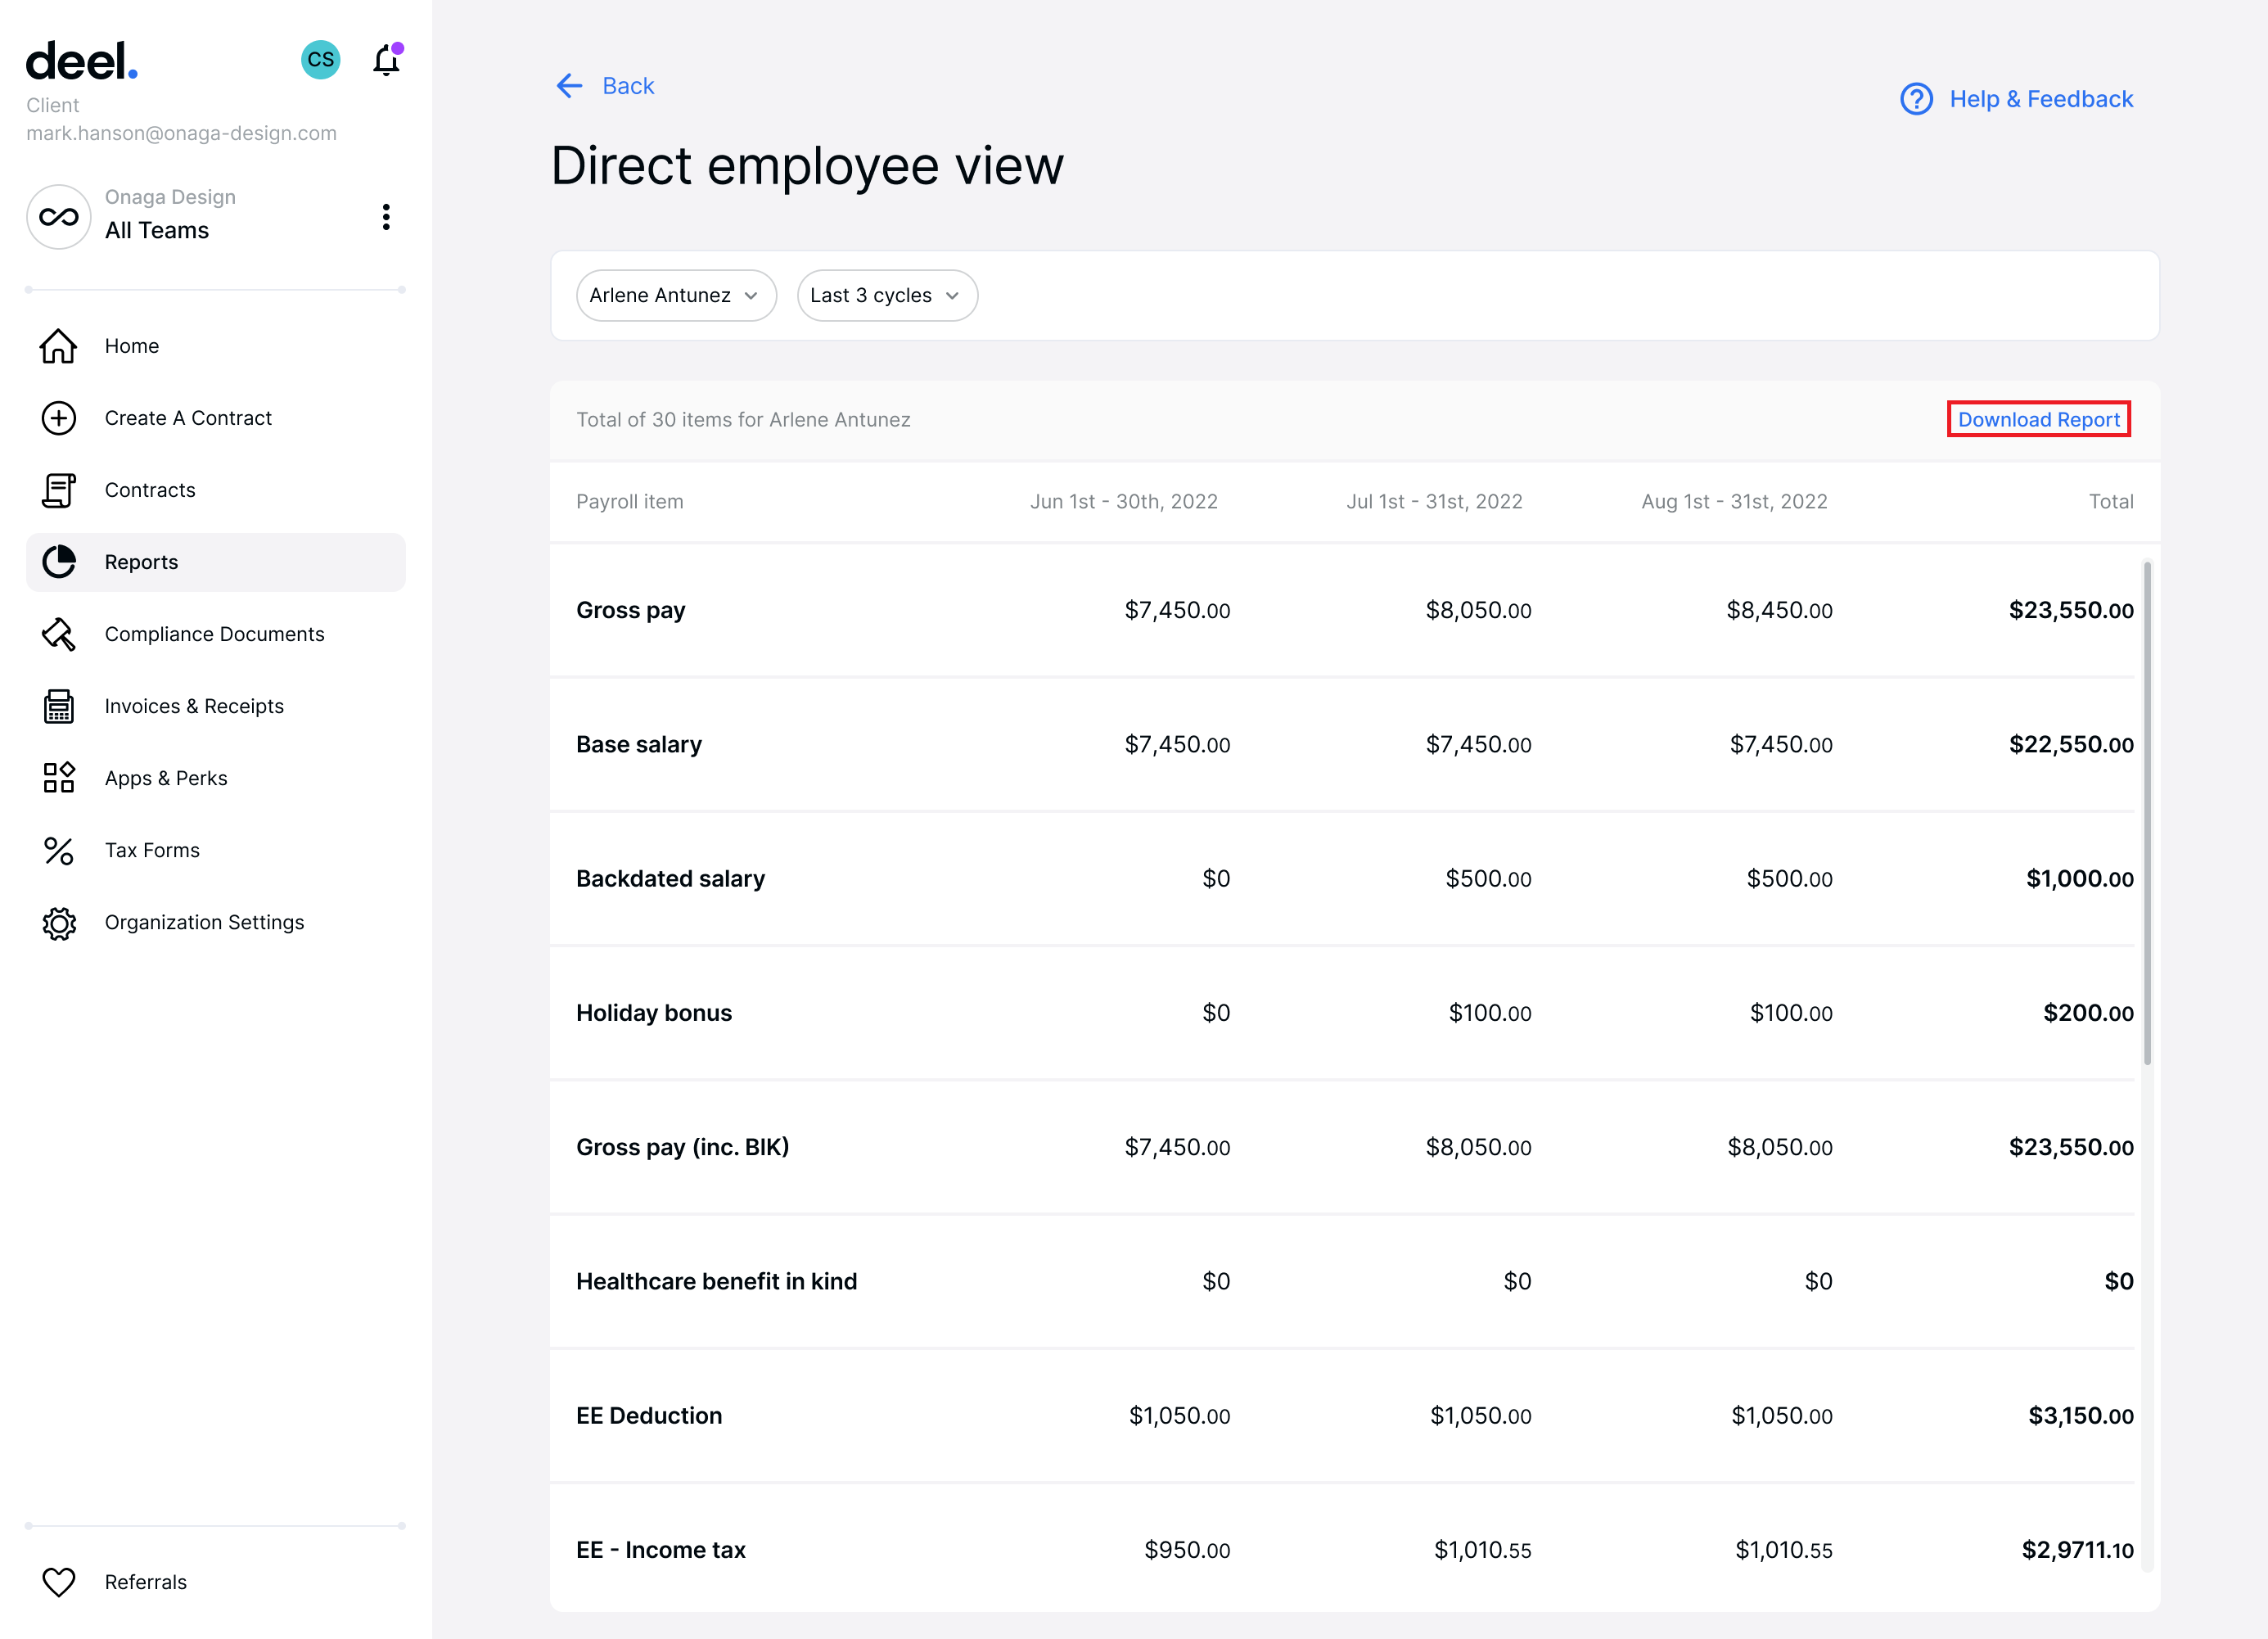
Task: Click the Contracts document icon
Action: 59,490
